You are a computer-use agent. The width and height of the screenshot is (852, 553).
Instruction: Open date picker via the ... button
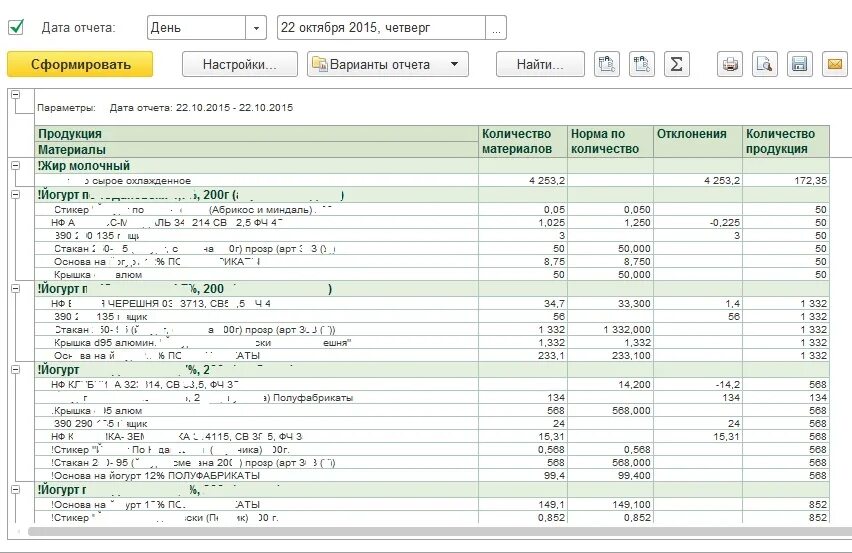pyautogui.click(x=496, y=28)
